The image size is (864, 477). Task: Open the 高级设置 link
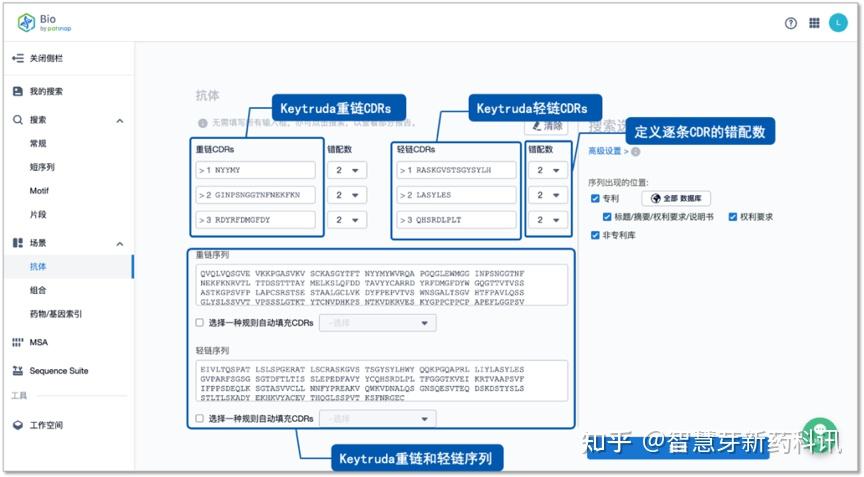604,151
